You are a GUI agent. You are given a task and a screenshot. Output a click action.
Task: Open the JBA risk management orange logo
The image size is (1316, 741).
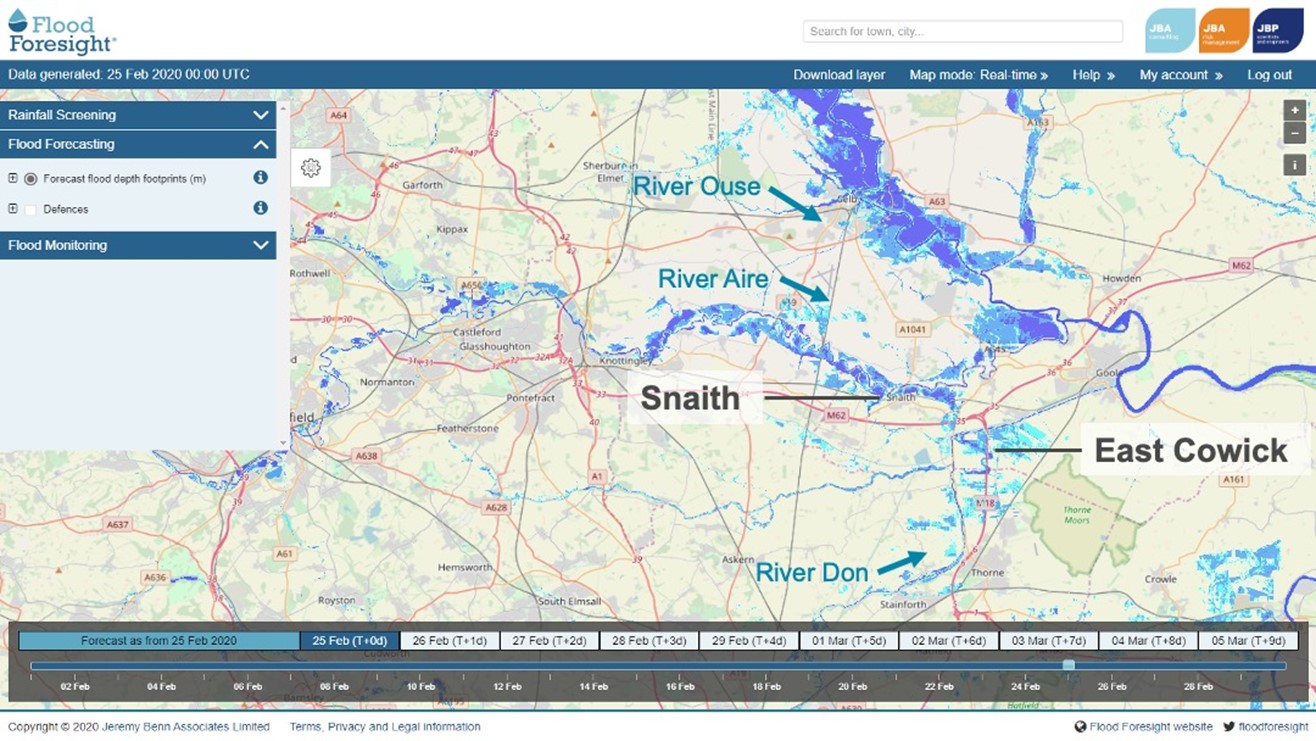(x=1224, y=31)
